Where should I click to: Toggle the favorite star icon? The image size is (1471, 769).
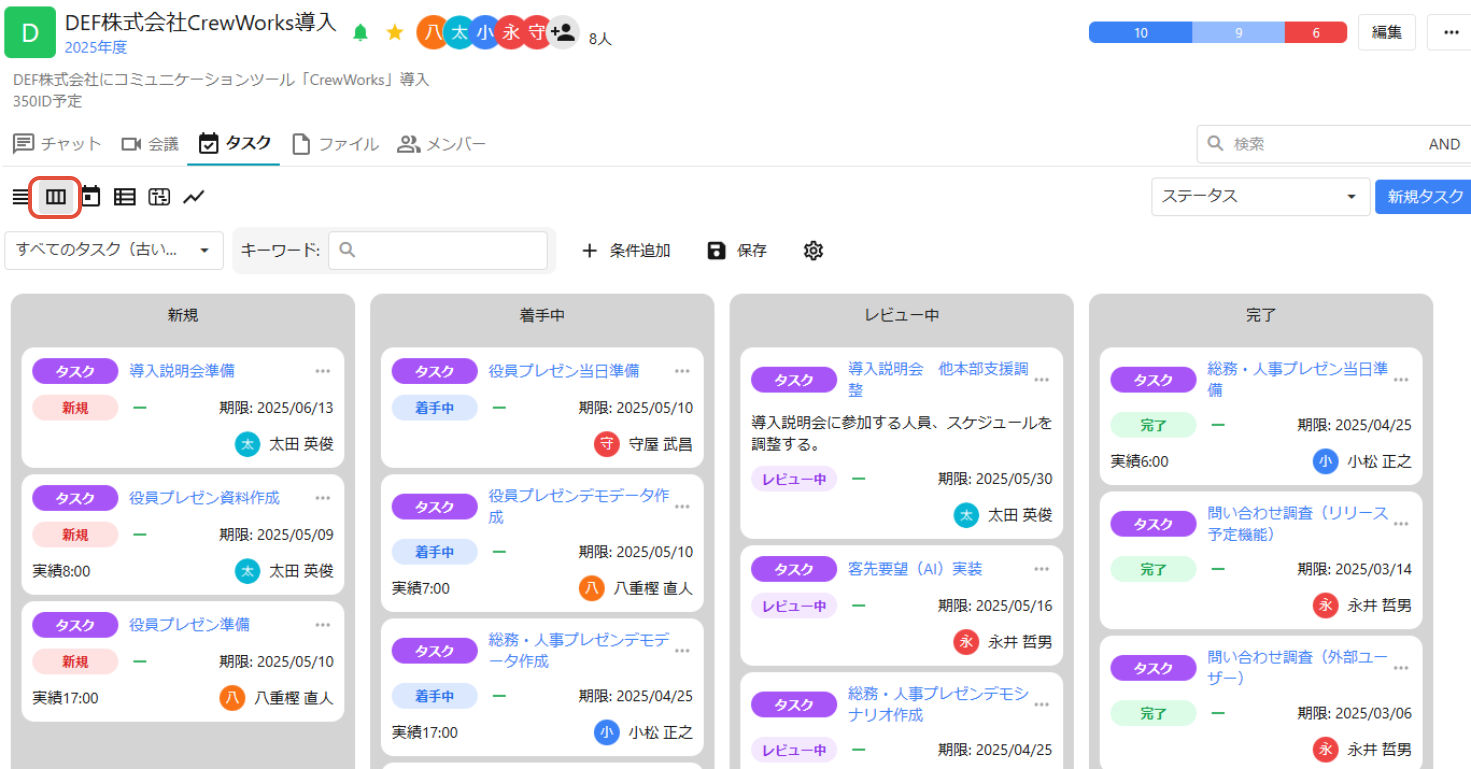tap(395, 32)
